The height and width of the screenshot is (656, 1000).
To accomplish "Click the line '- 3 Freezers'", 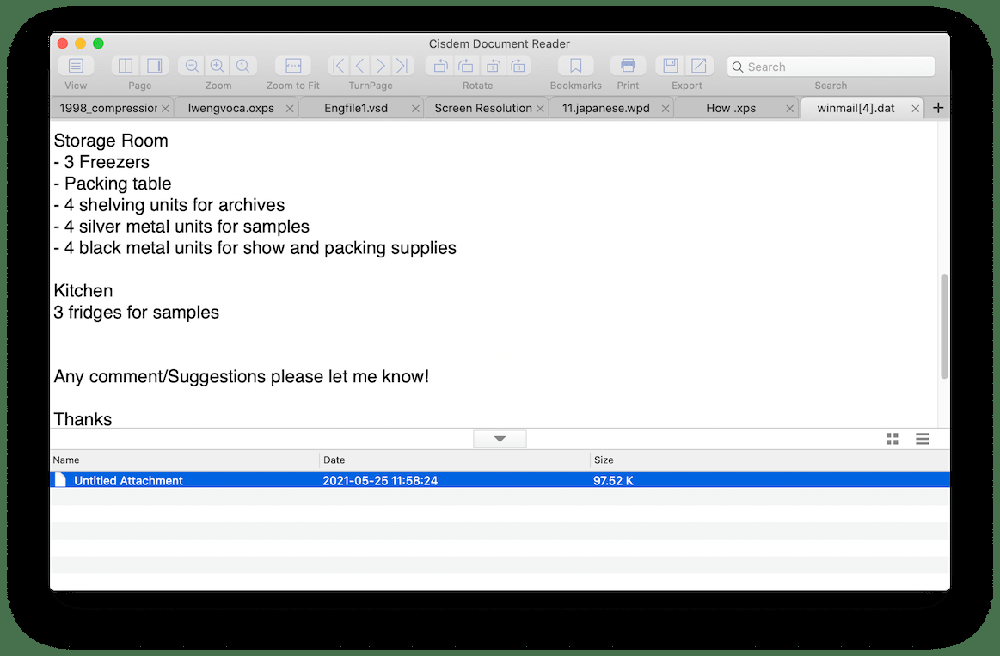I will point(101,162).
